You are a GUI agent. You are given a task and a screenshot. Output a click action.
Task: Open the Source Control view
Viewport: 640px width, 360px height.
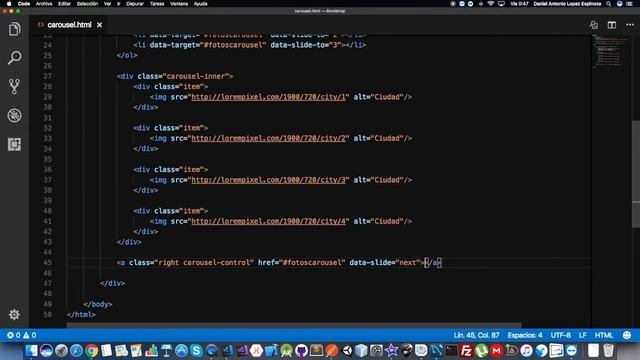[x=14, y=87]
